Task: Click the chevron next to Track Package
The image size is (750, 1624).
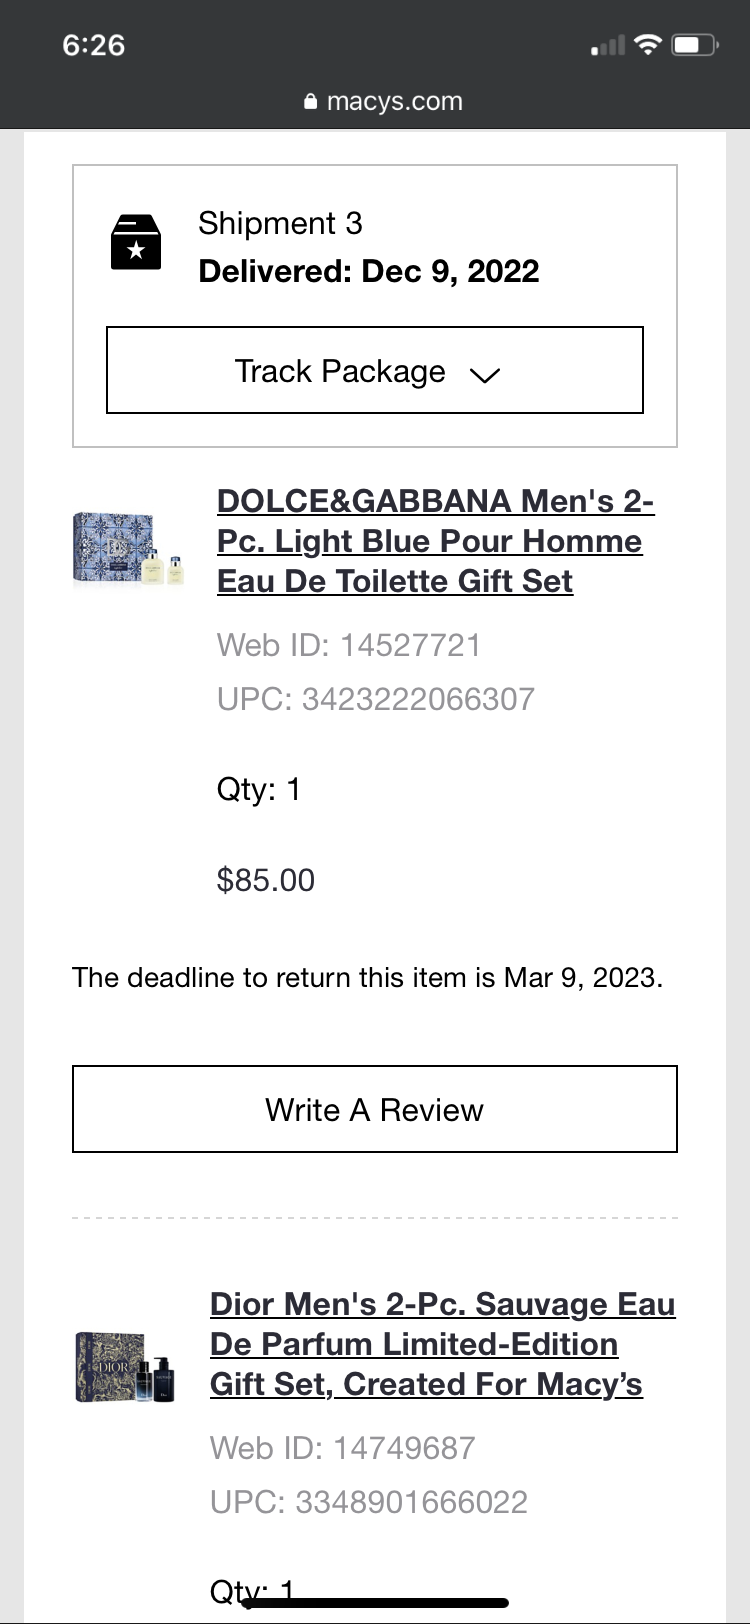Action: click(x=484, y=374)
